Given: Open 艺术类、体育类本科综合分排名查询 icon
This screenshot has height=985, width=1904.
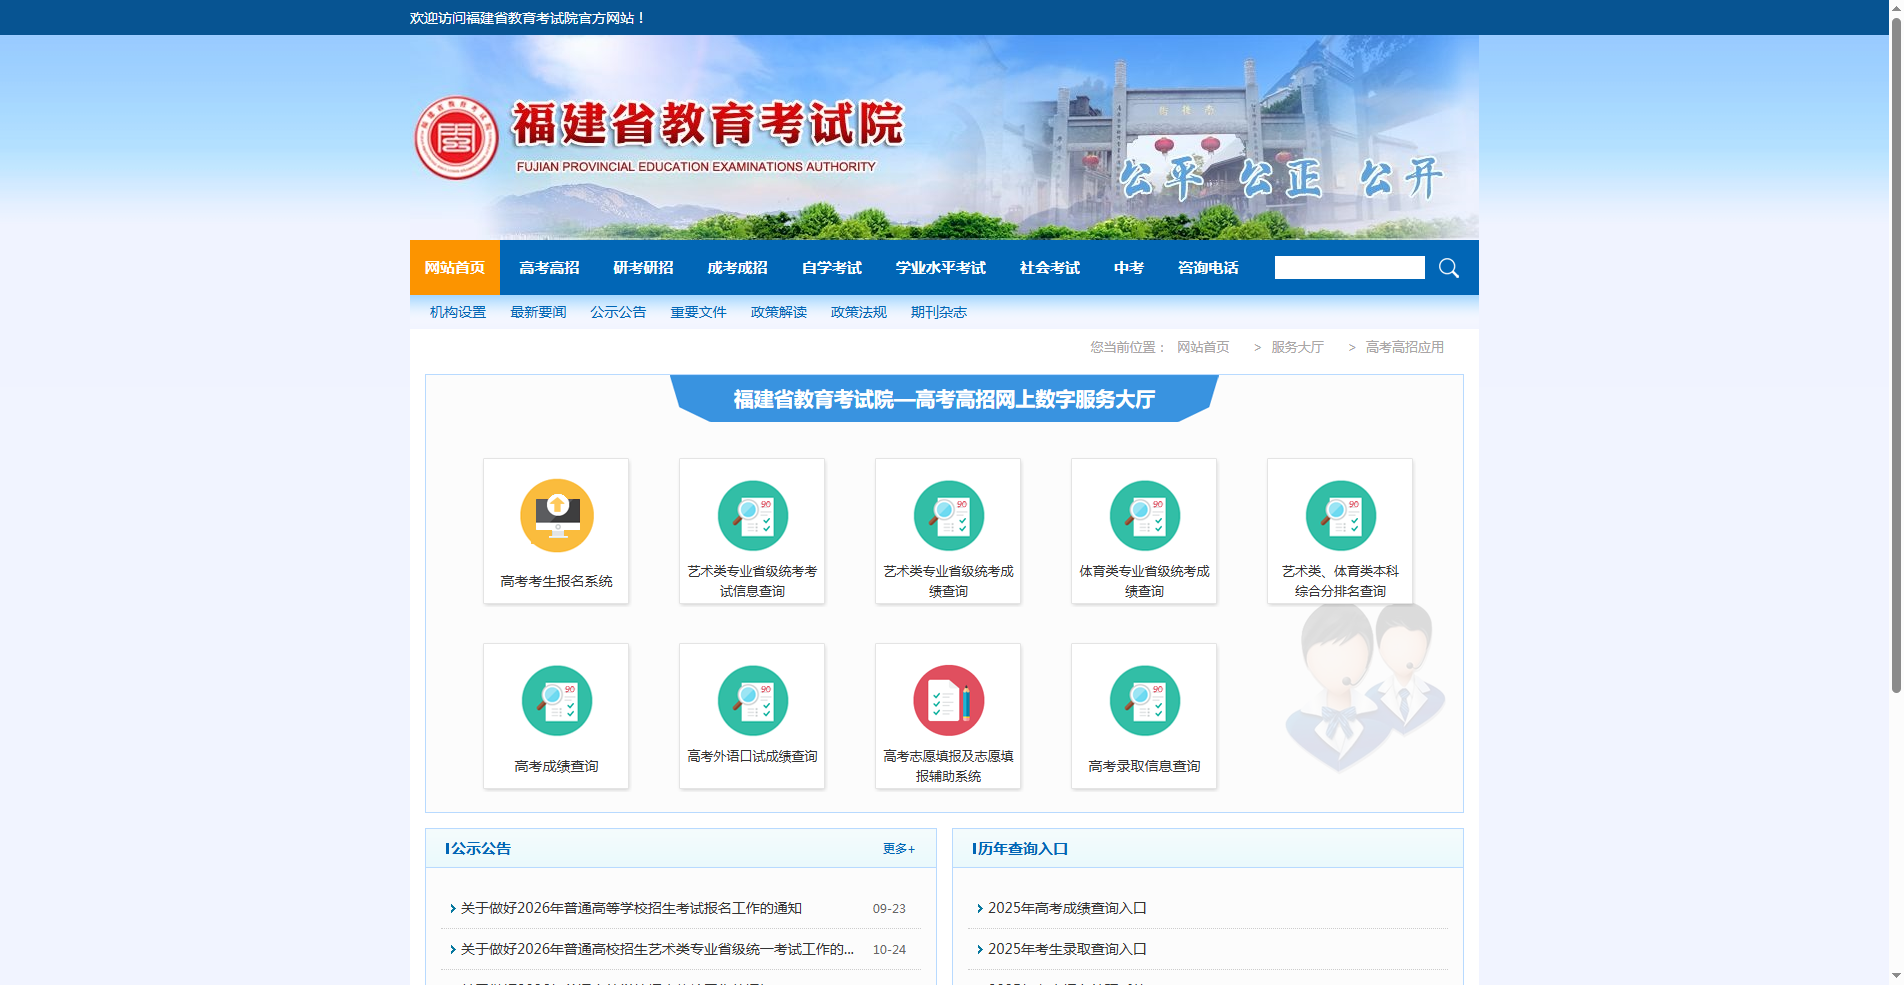Looking at the screenshot, I should tap(1339, 530).
